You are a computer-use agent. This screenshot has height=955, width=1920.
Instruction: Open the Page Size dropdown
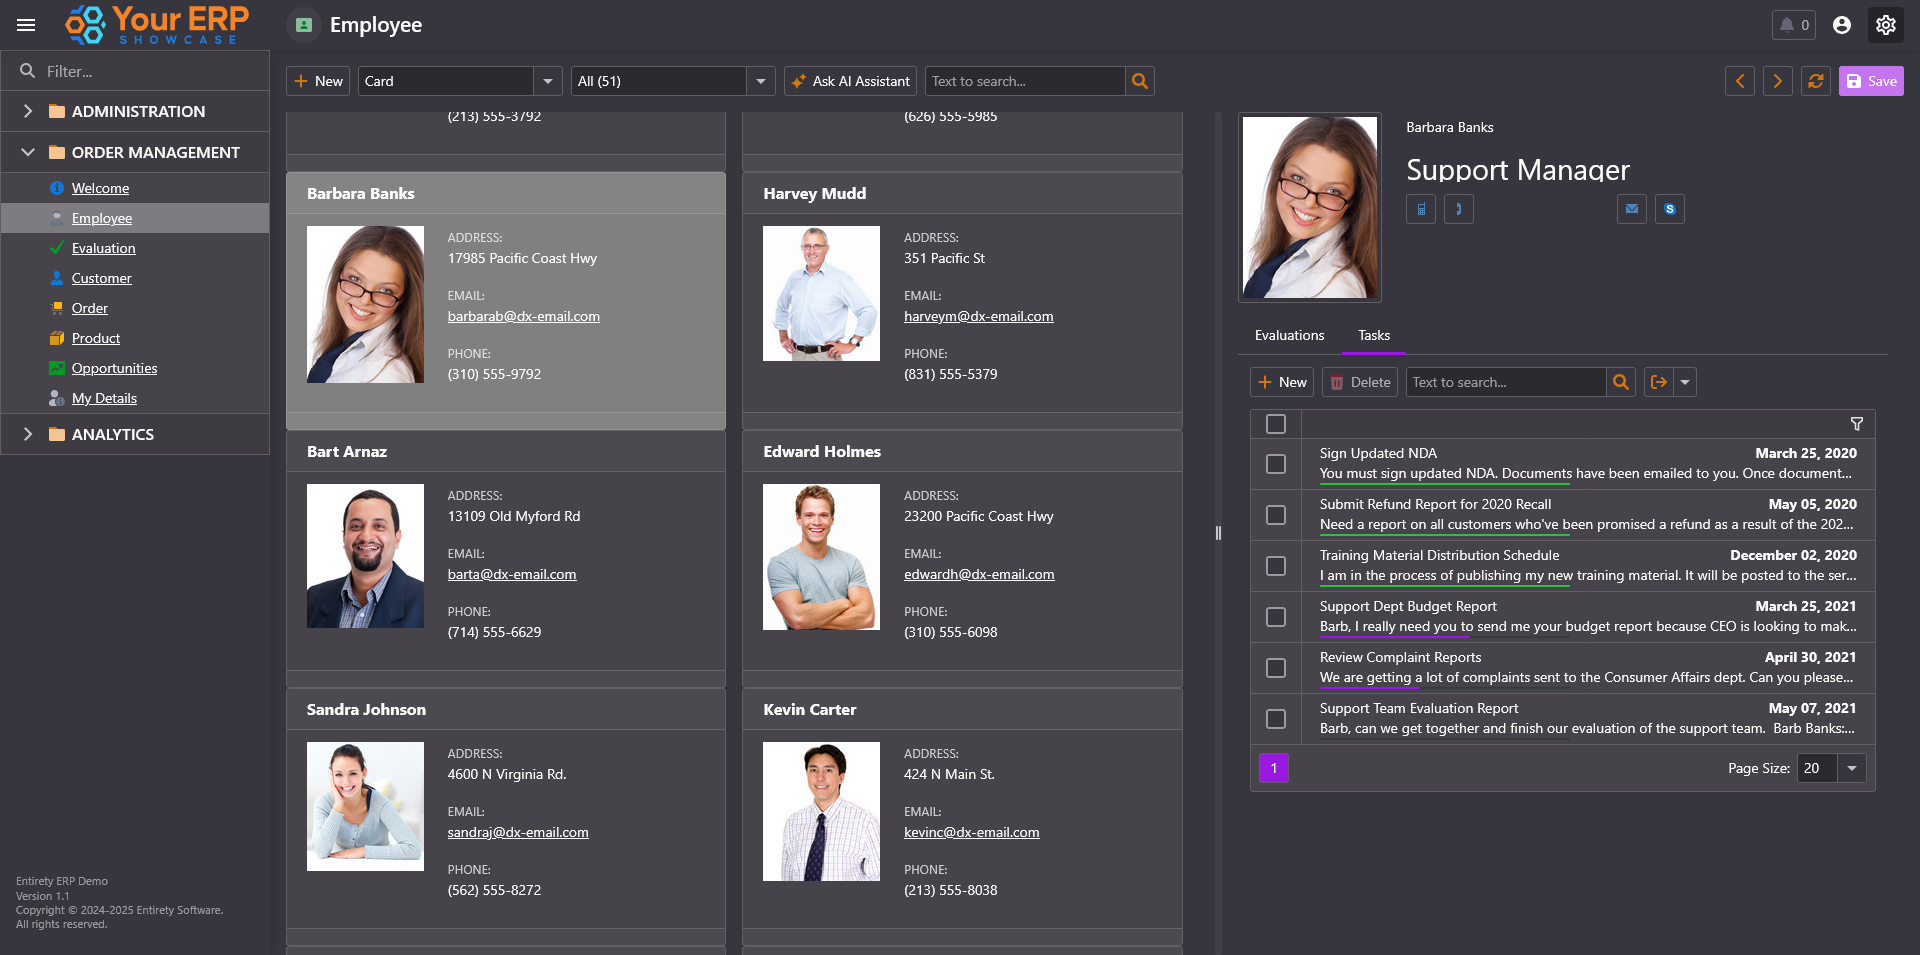1851,768
